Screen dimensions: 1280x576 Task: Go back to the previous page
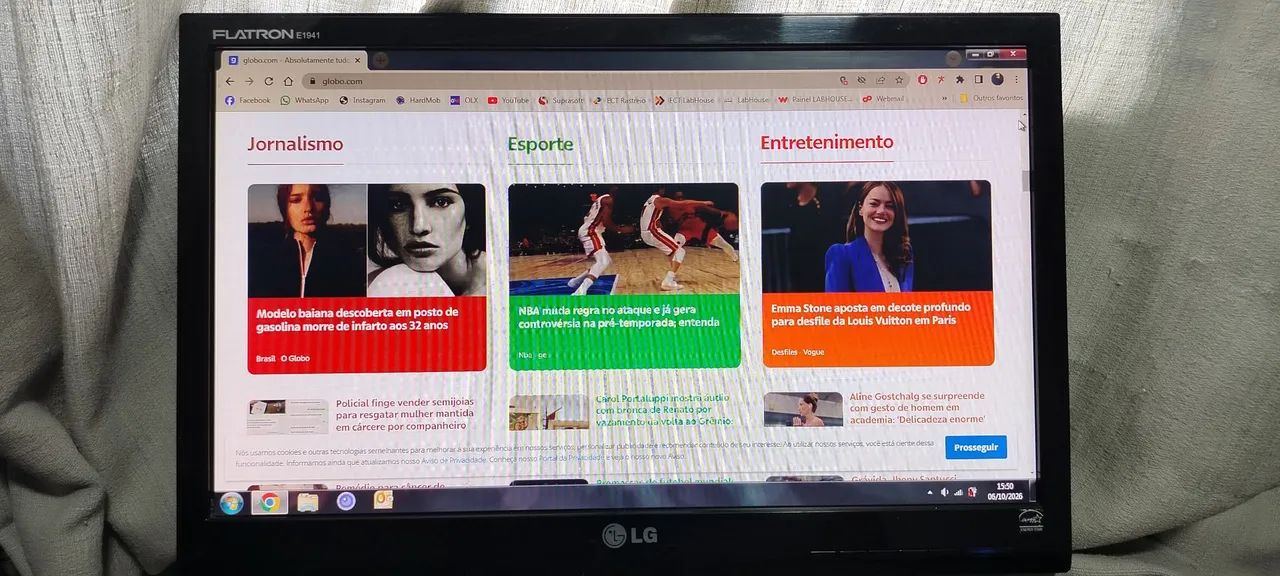click(x=230, y=81)
